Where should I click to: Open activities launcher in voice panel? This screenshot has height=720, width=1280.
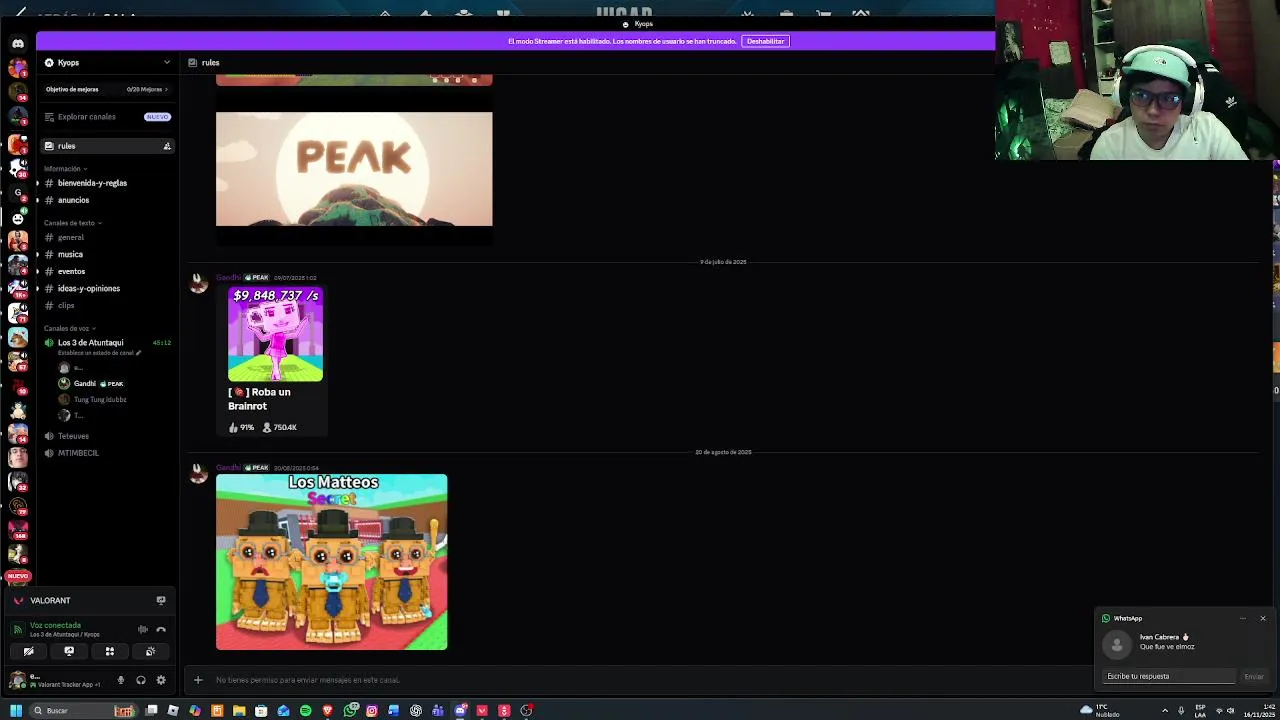coord(110,651)
